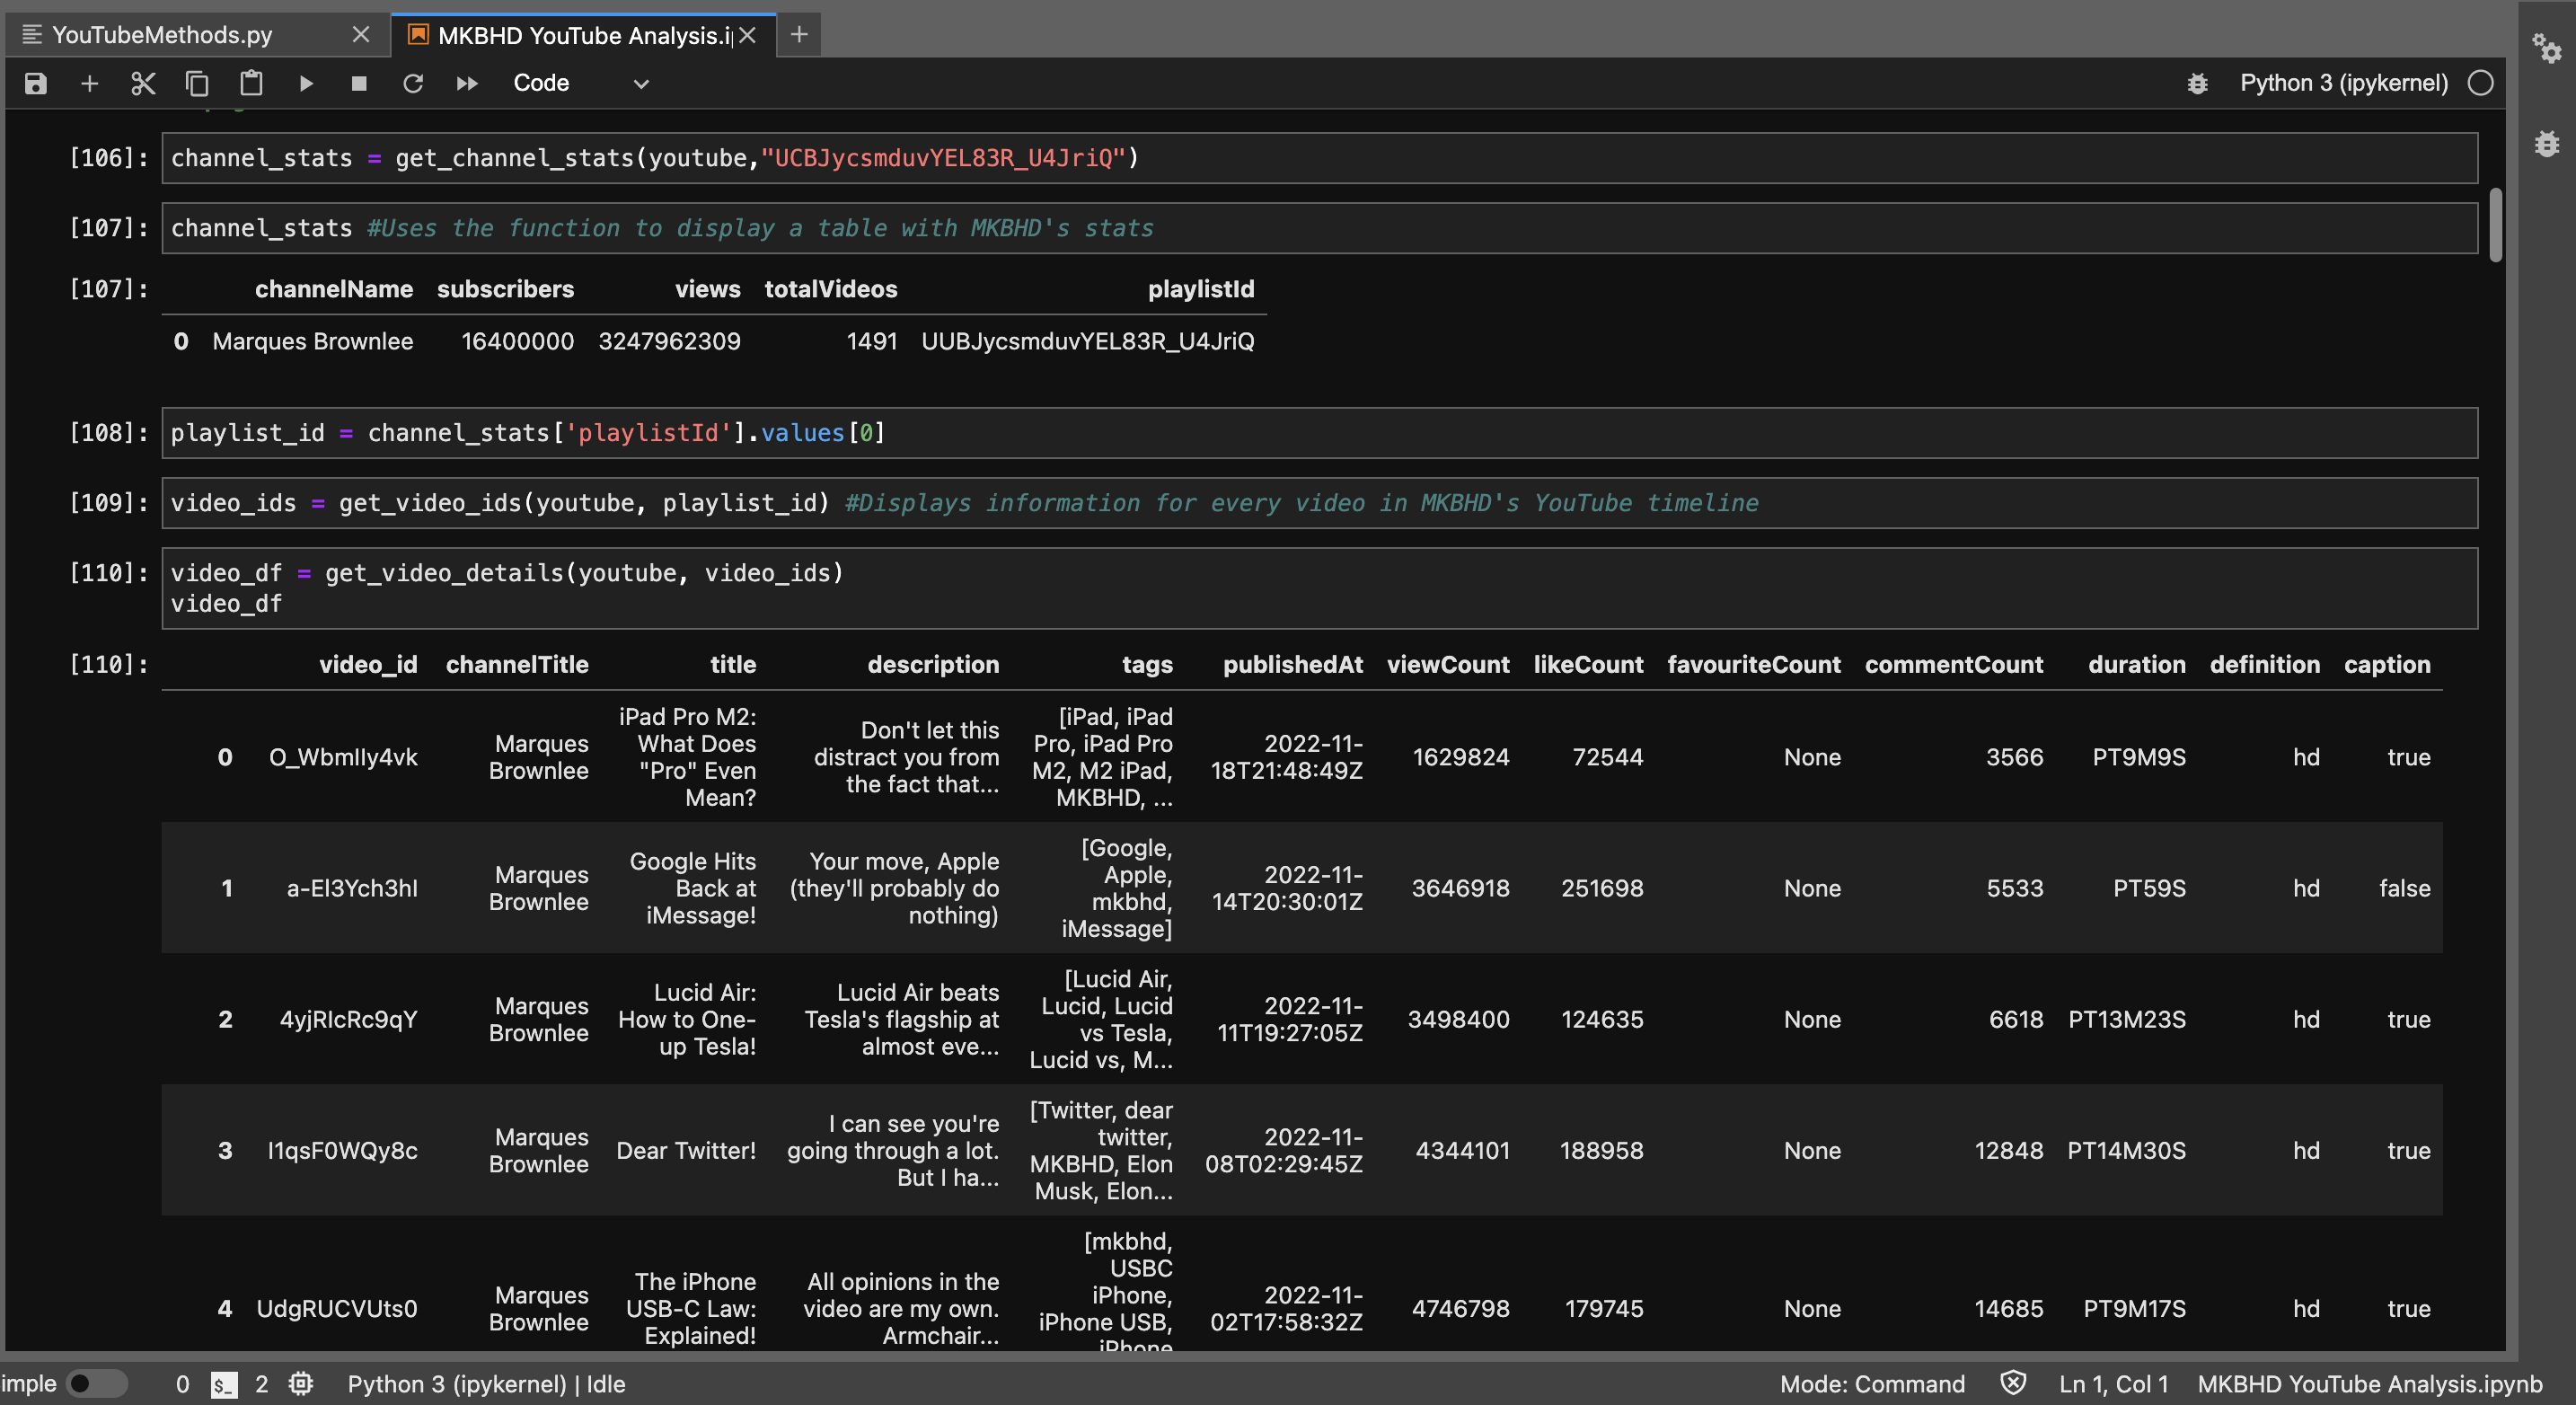Image resolution: width=2576 pixels, height=1405 pixels.
Task: Select the Python 3 (ipykernel) kernel switcher
Action: tap(2343, 83)
